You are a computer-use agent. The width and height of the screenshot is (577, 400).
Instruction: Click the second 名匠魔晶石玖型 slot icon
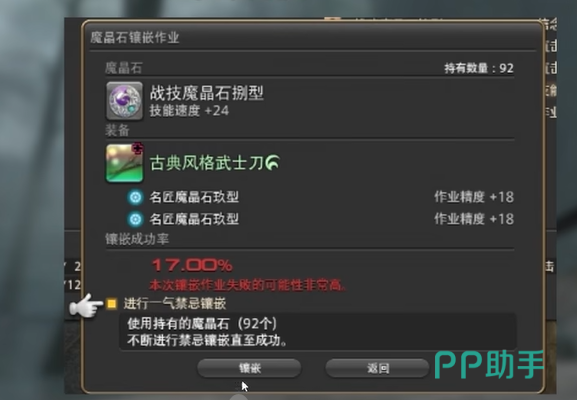pos(135,219)
